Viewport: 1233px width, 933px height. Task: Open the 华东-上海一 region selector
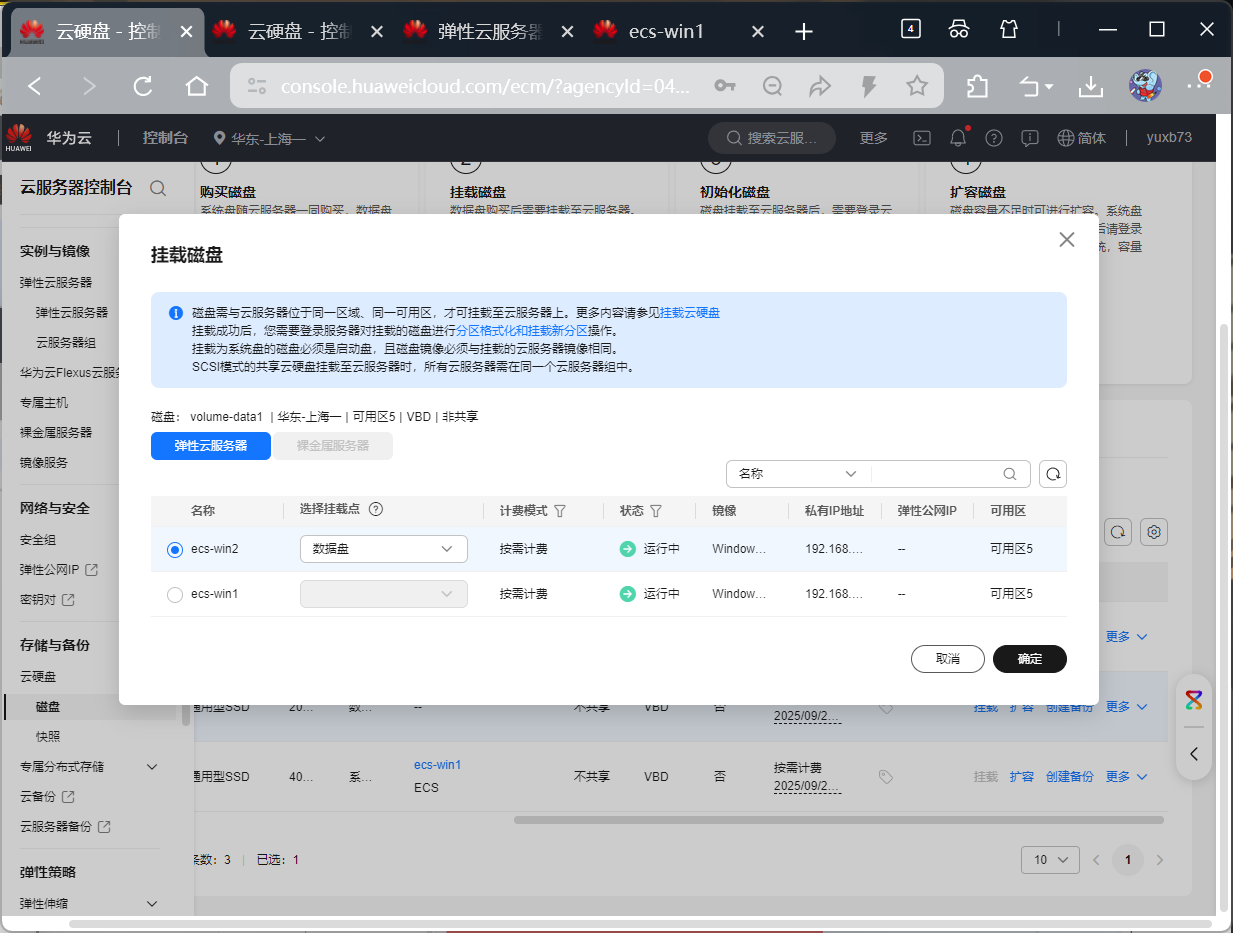click(270, 138)
